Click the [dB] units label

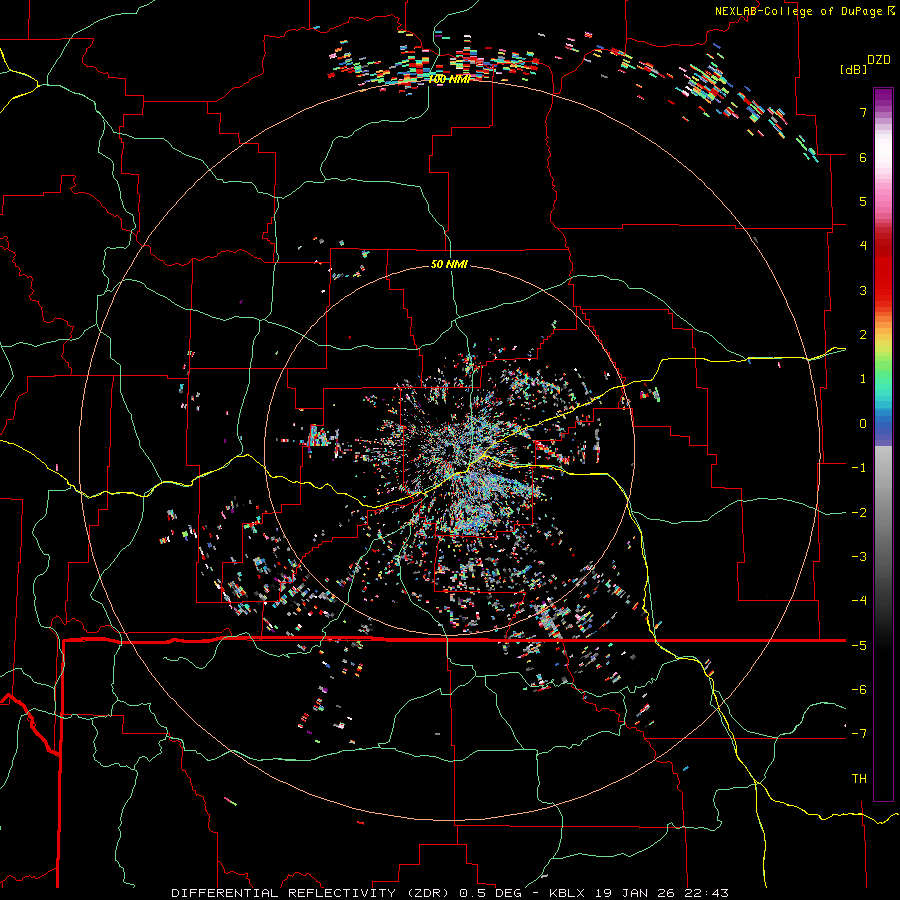853,69
